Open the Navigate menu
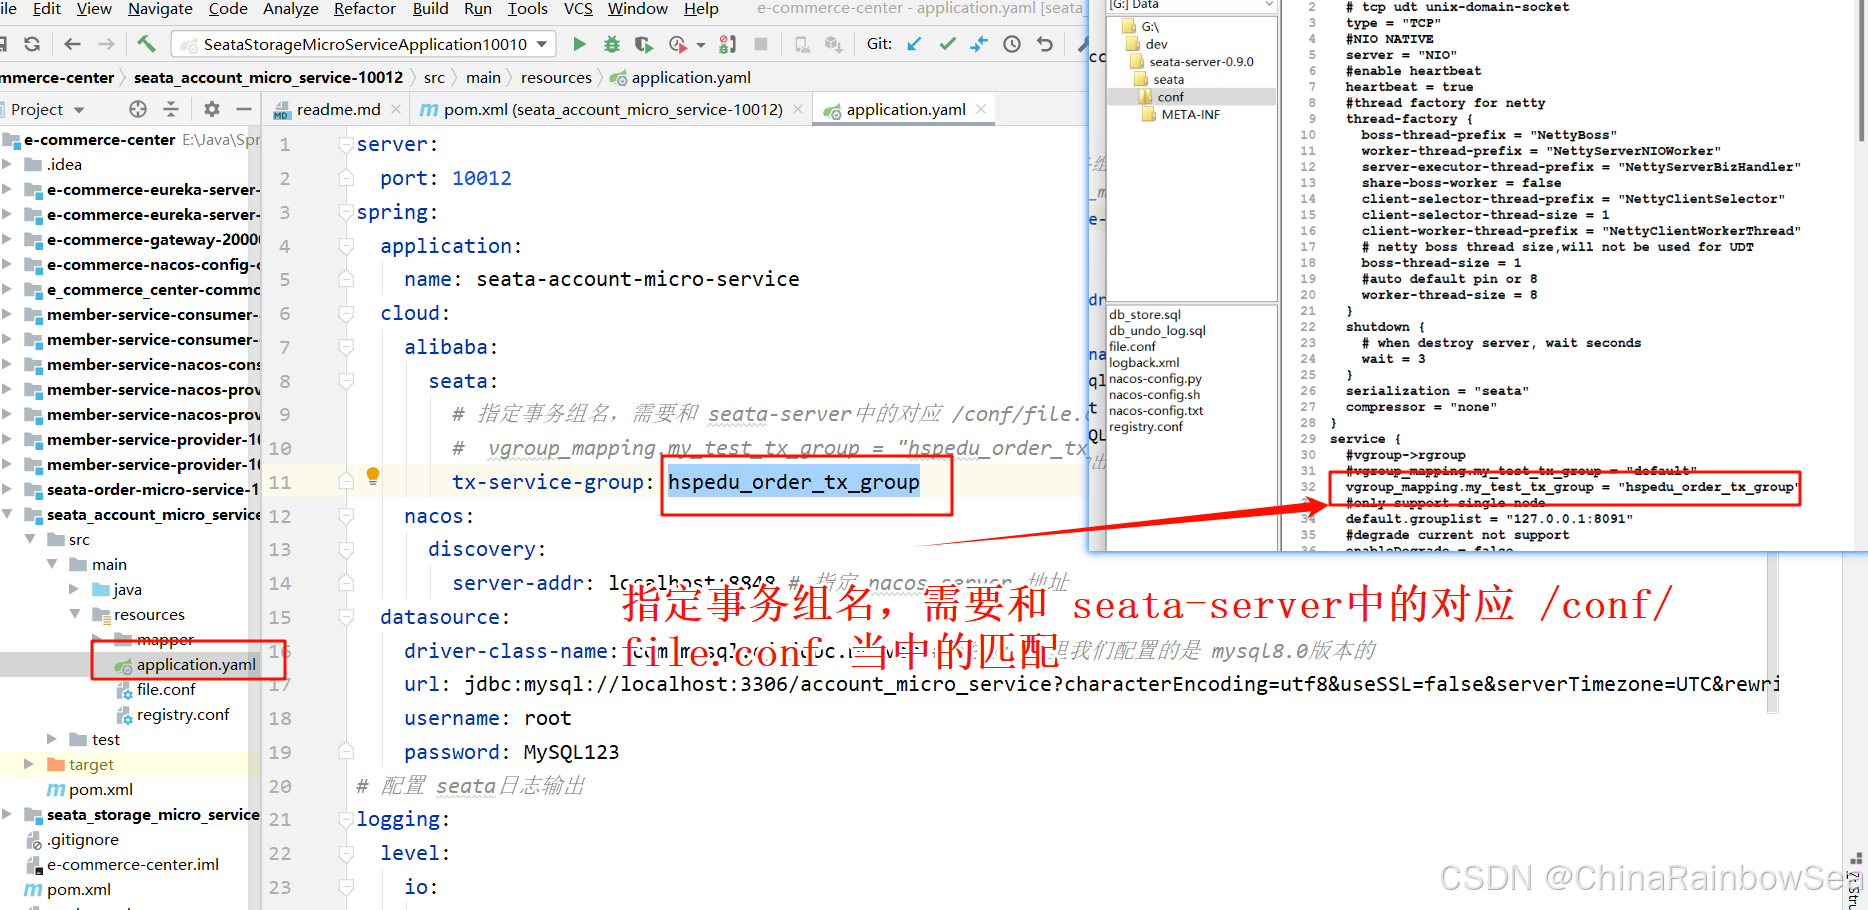Viewport: 1868px width, 910px height. [160, 9]
